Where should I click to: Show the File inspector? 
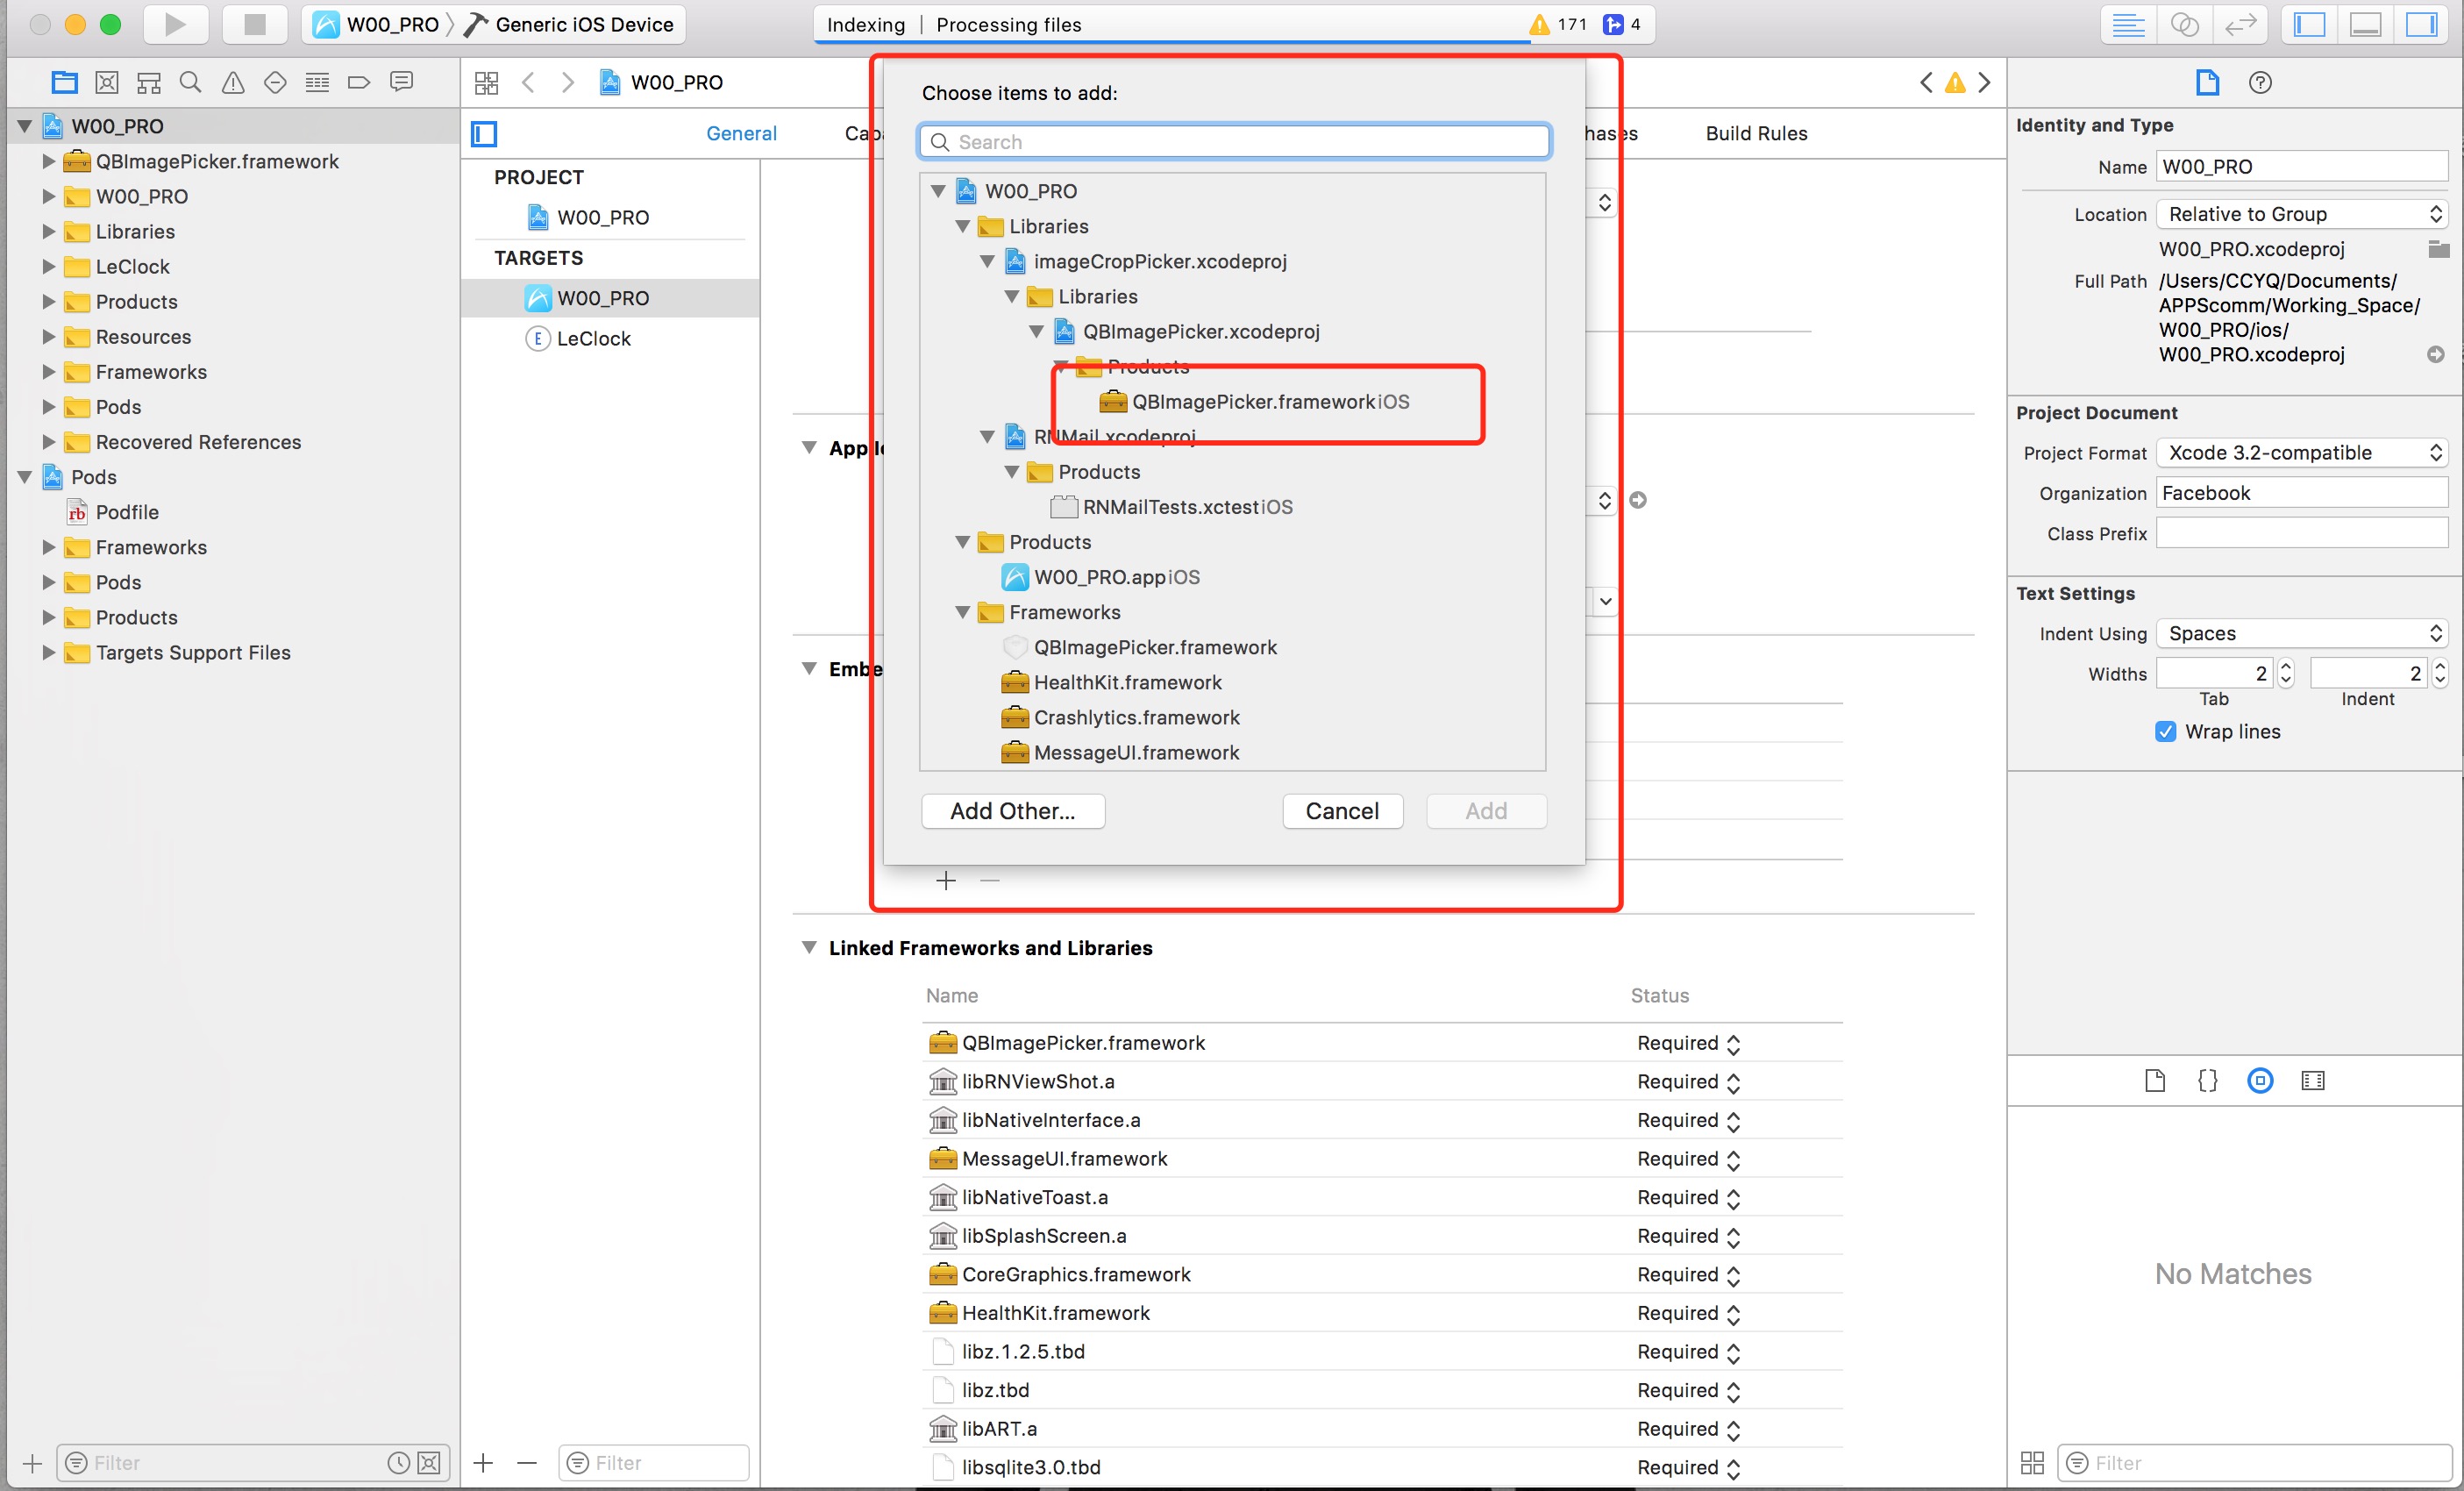pyautogui.click(x=2208, y=82)
